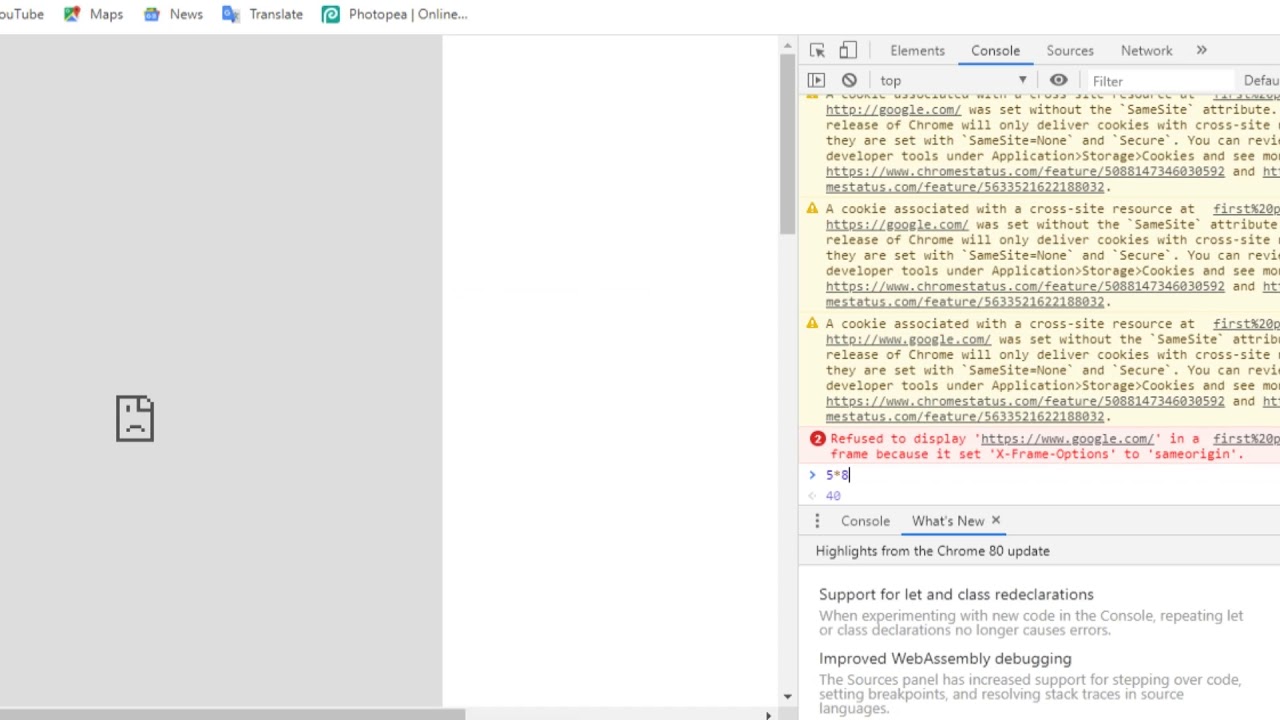Click the console prompt chevron arrow

[x=812, y=475]
